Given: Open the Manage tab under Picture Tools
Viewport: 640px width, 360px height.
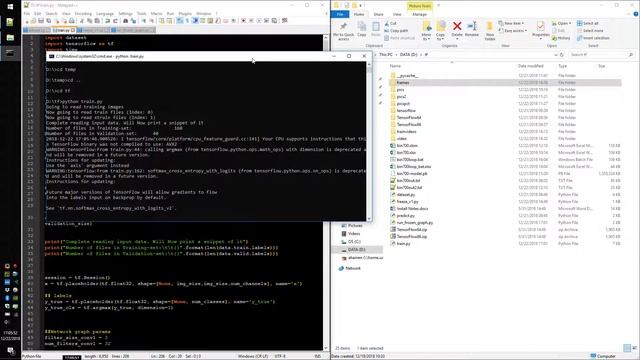Looking at the screenshot, I should pos(419,14).
